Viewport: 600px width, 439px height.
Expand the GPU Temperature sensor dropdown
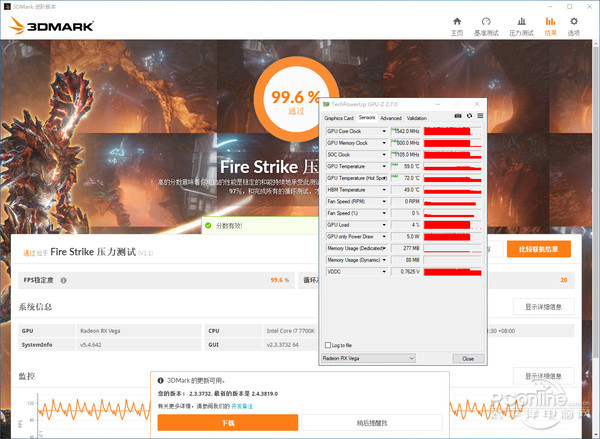(384, 166)
